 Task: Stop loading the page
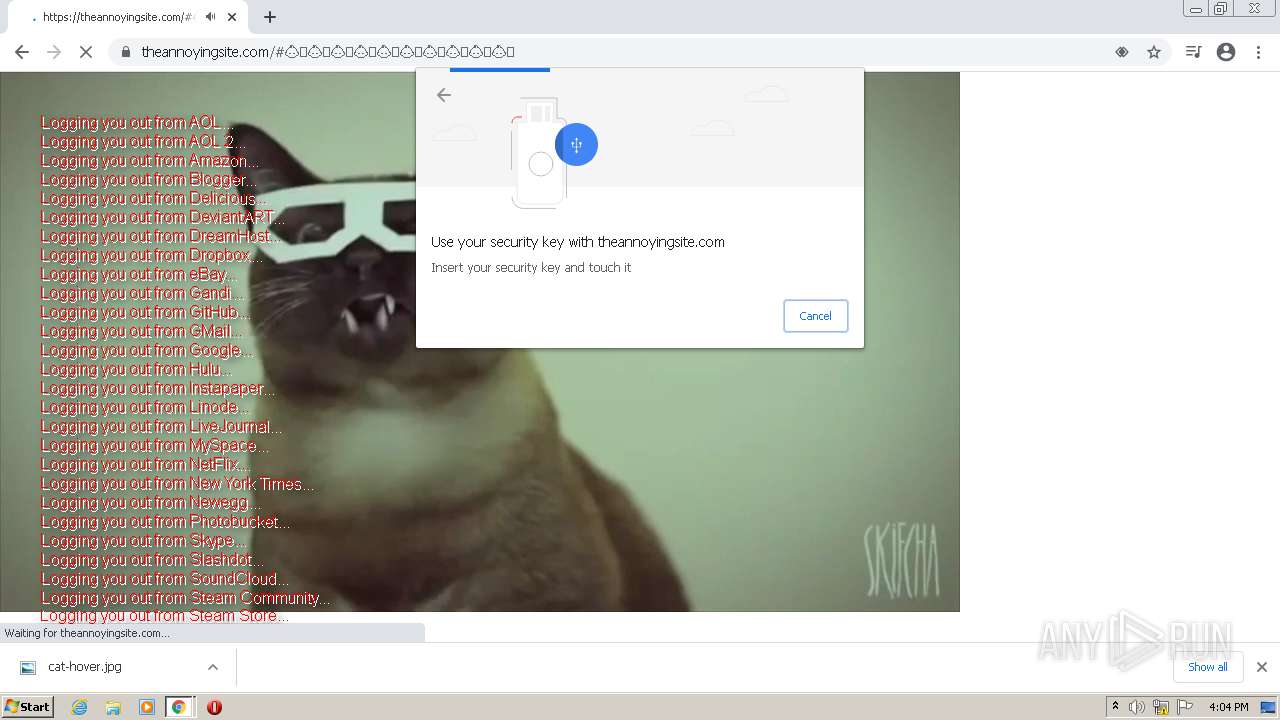click(86, 52)
